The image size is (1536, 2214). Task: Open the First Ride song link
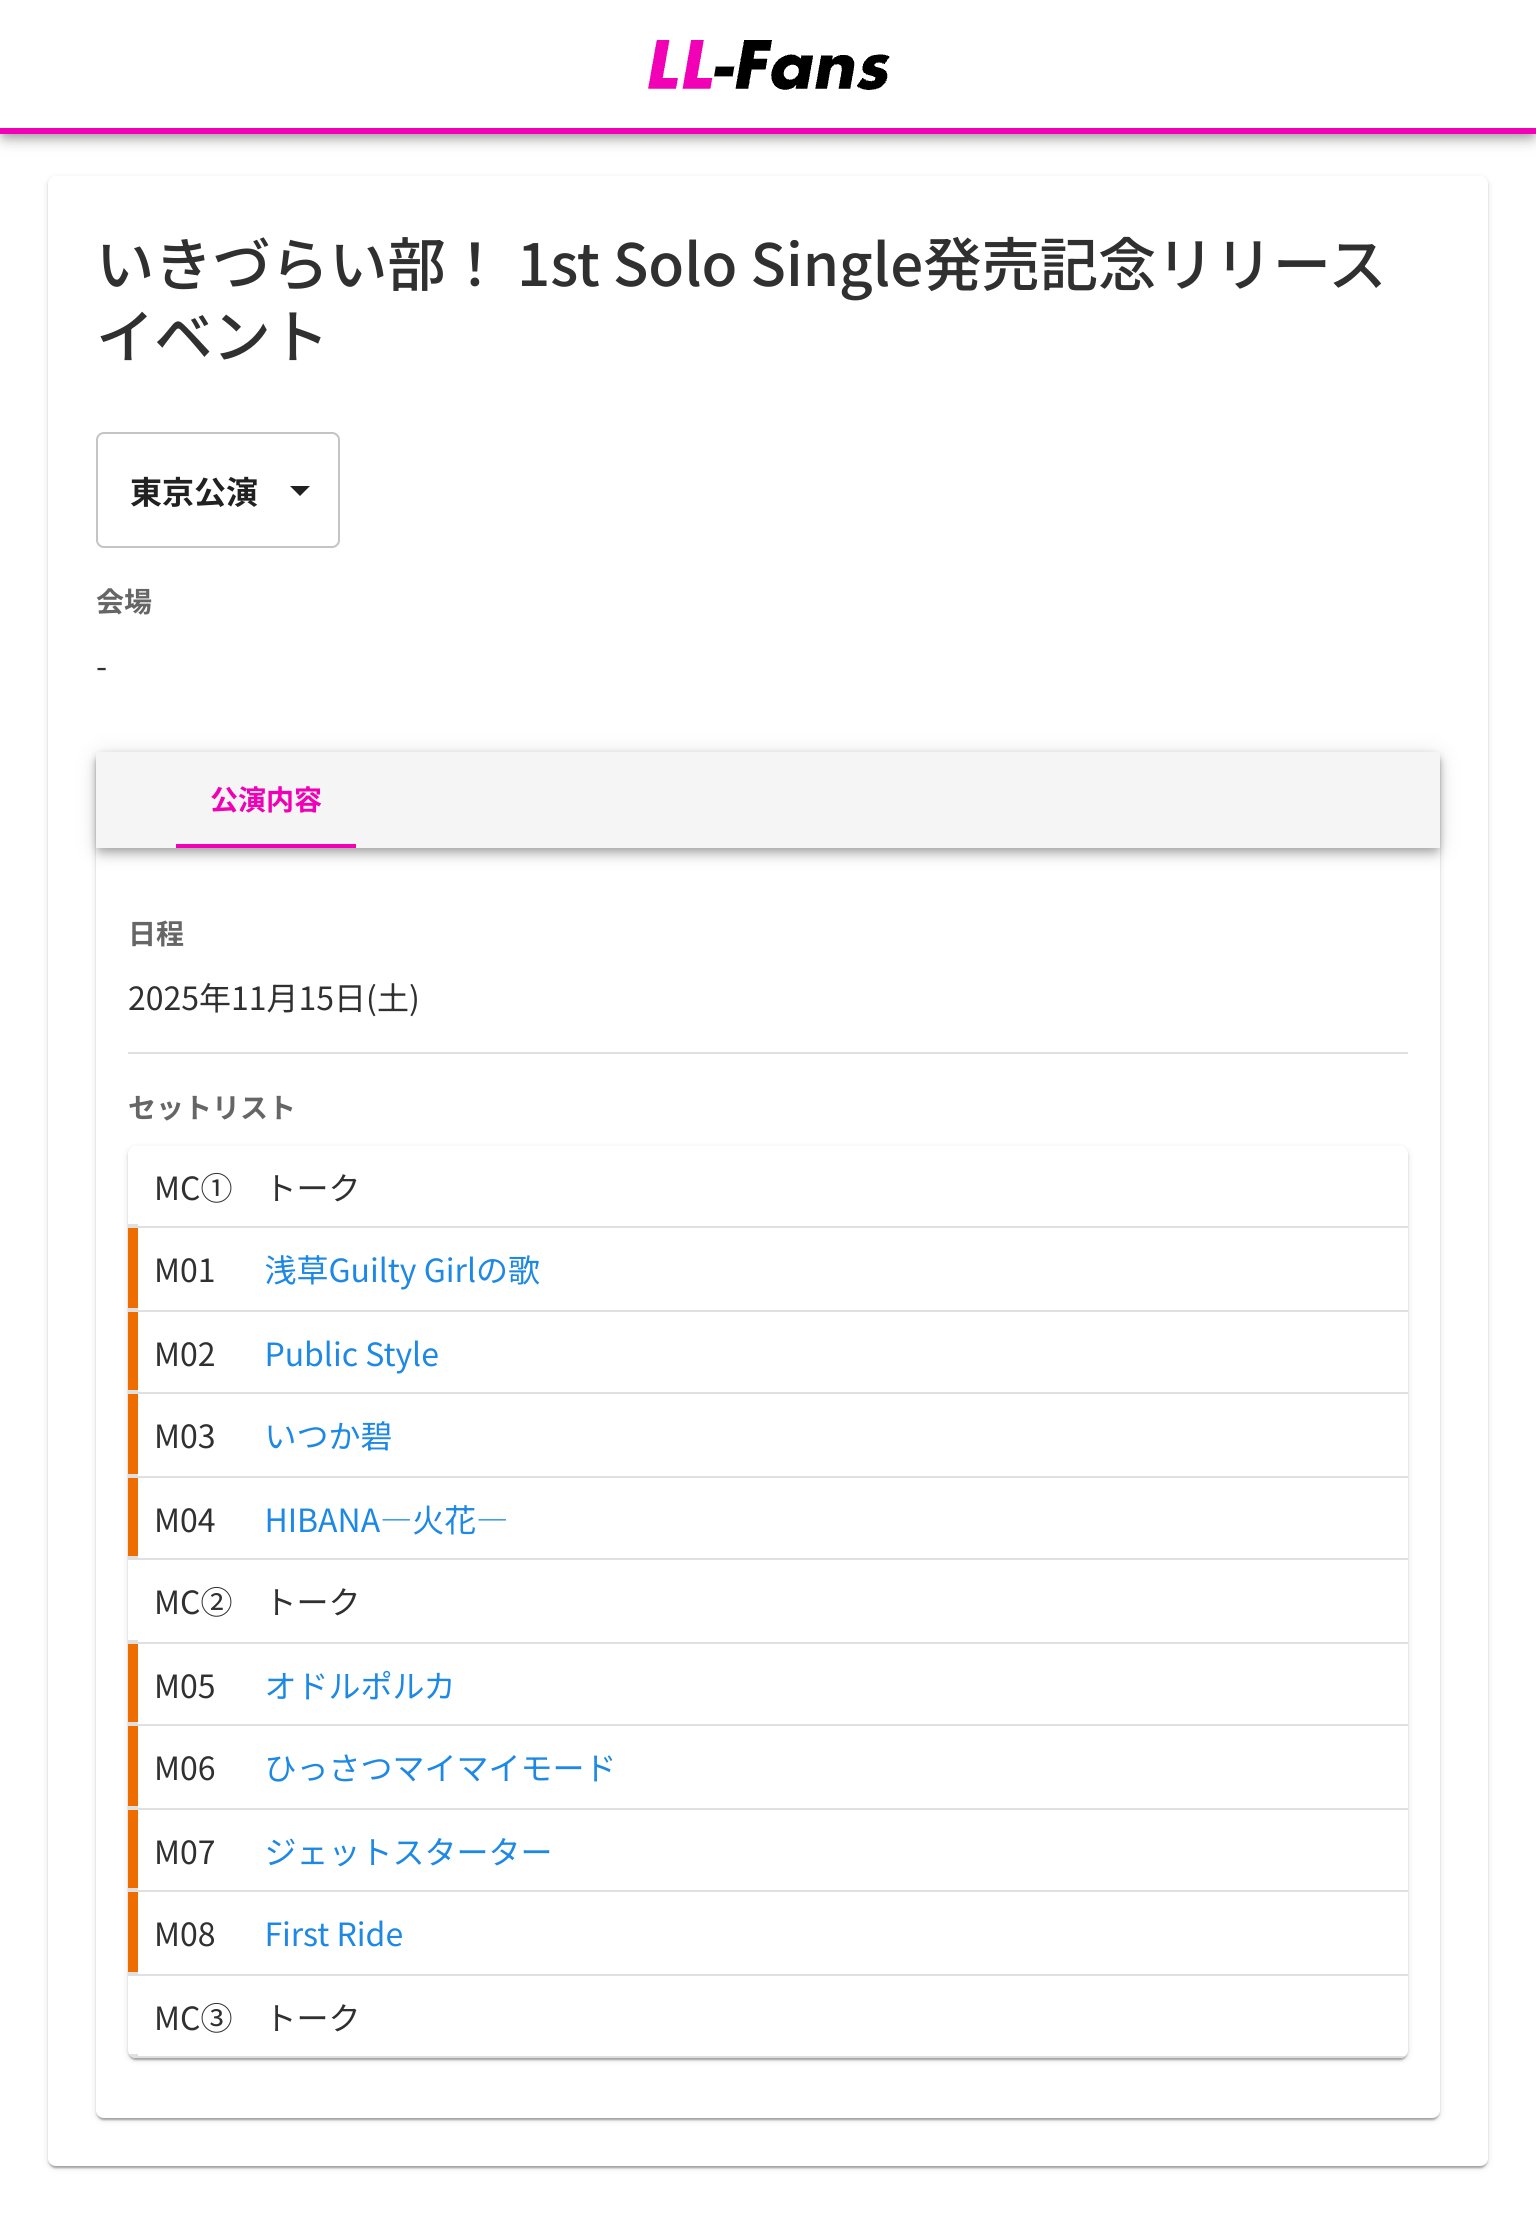pos(334,1934)
